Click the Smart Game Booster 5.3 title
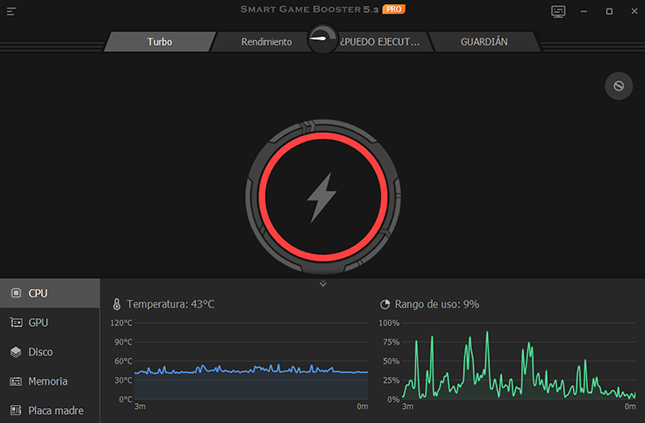Screen dimensions: 645x423 pyautogui.click(x=309, y=9)
